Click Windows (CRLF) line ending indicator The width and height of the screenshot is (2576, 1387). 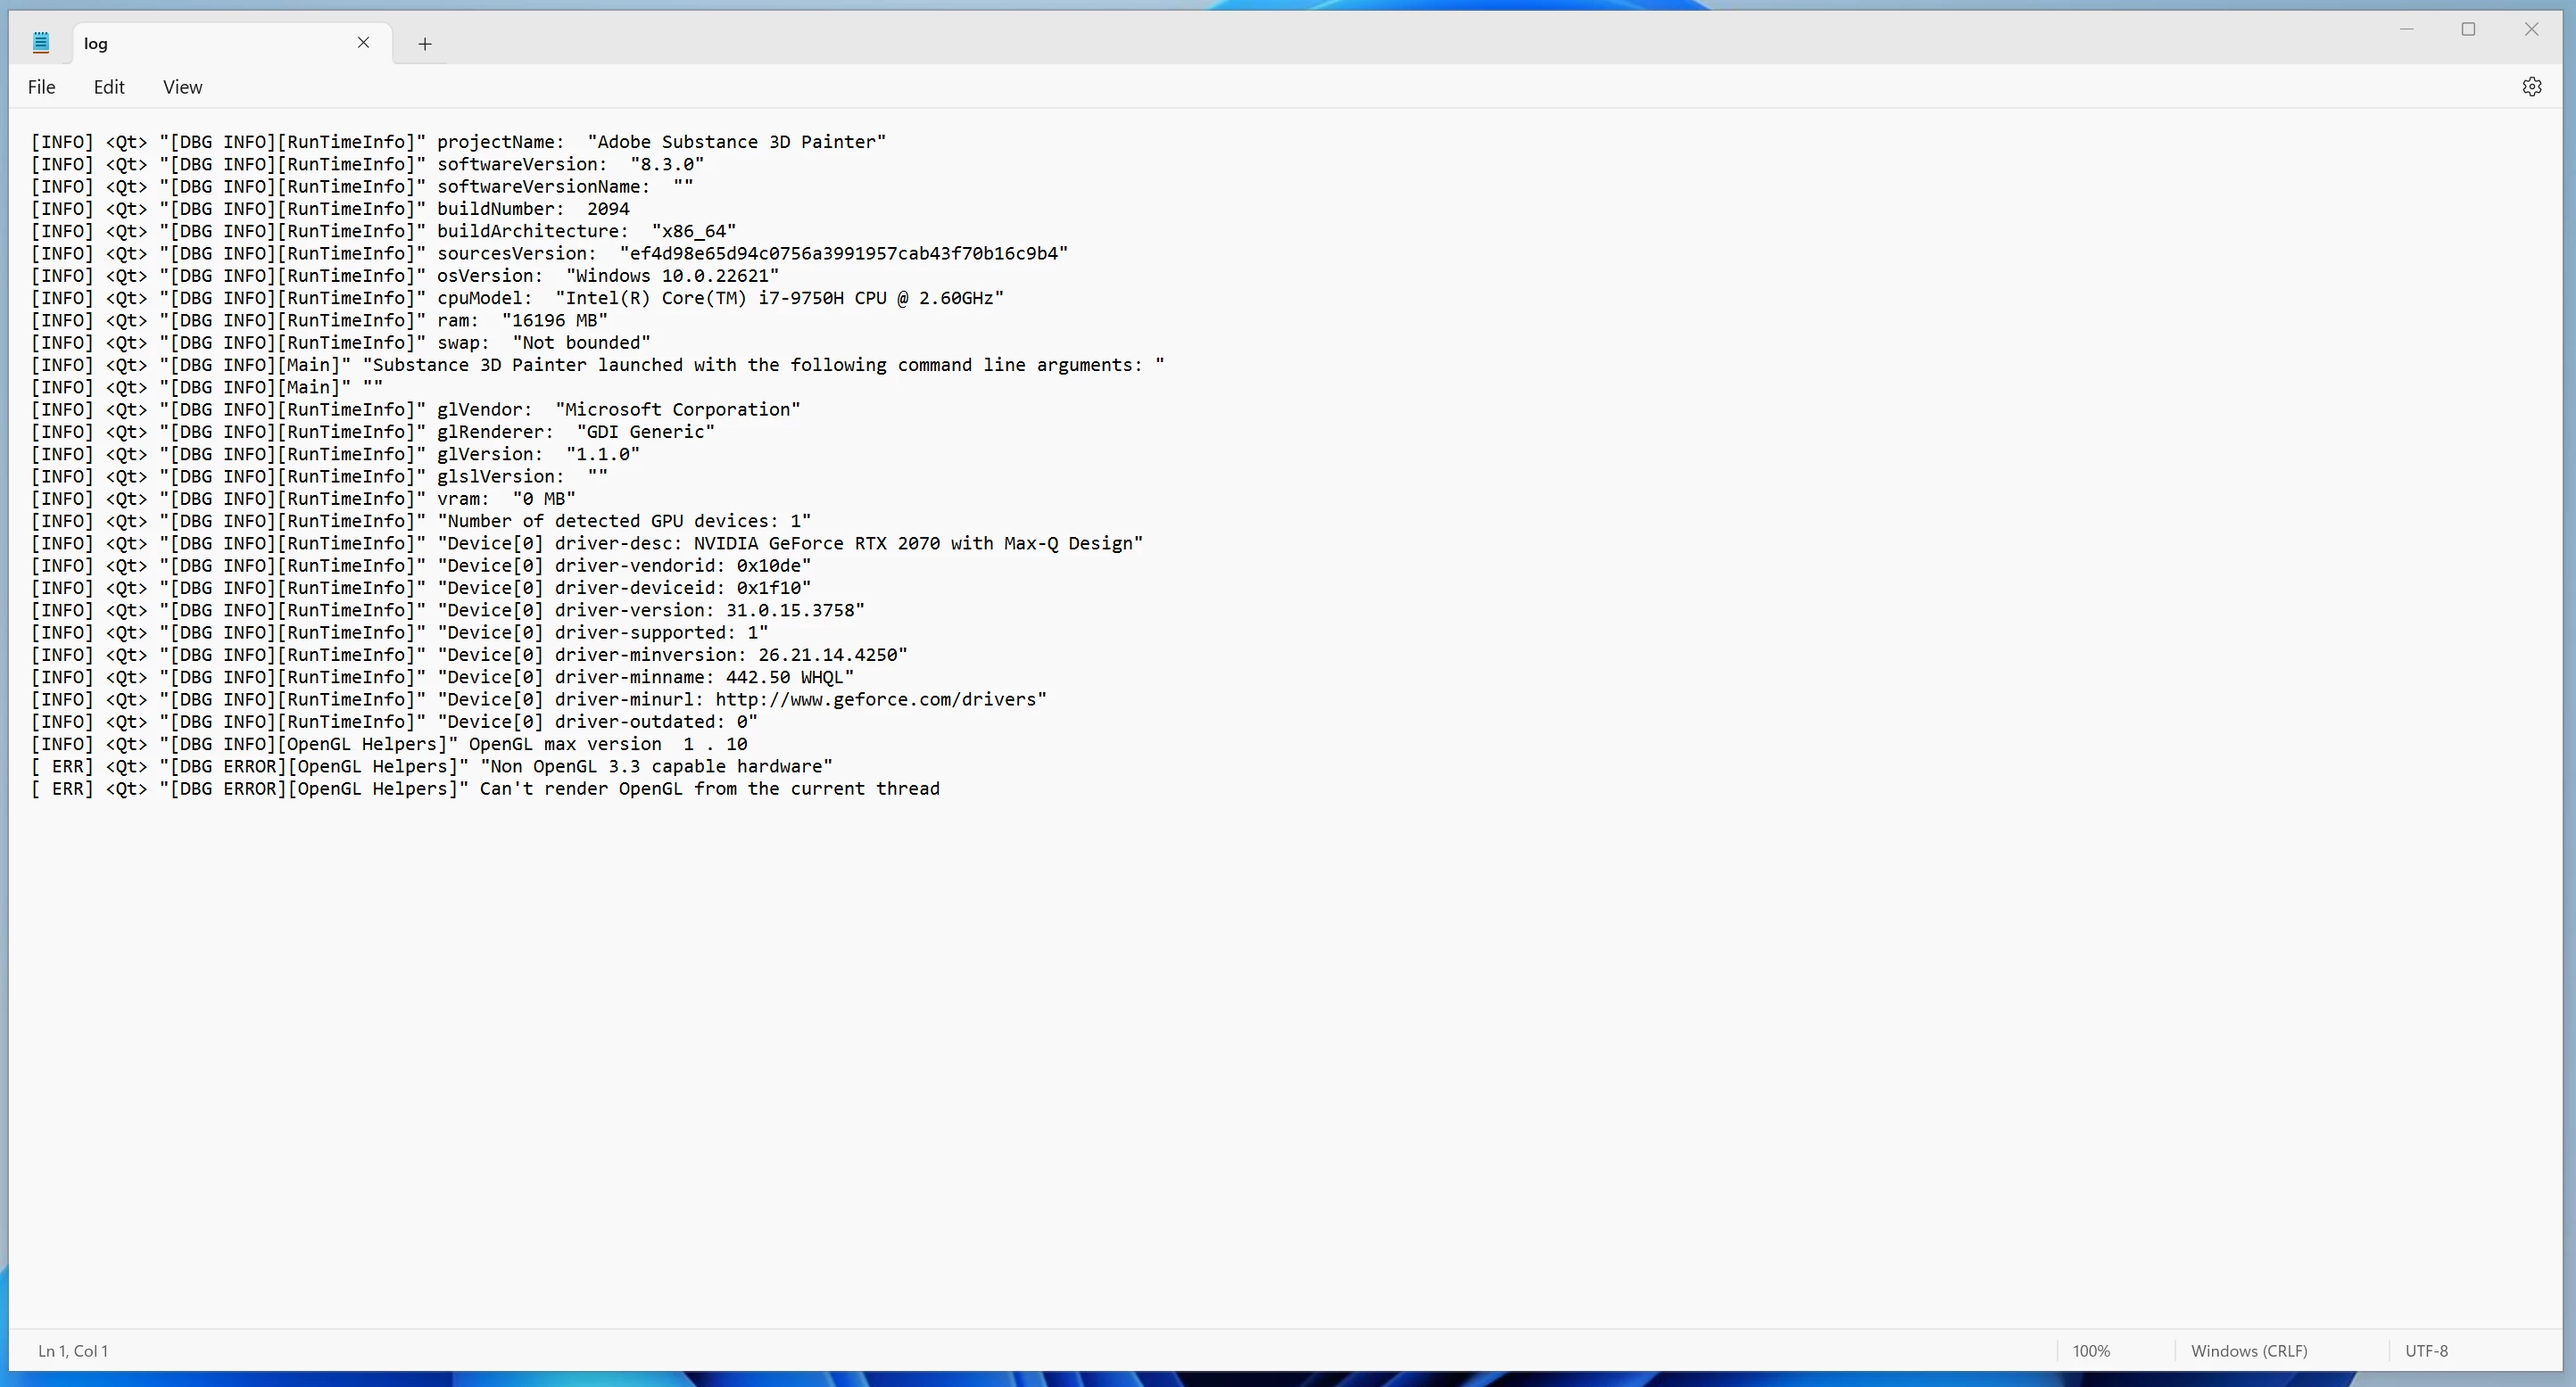[2249, 1351]
